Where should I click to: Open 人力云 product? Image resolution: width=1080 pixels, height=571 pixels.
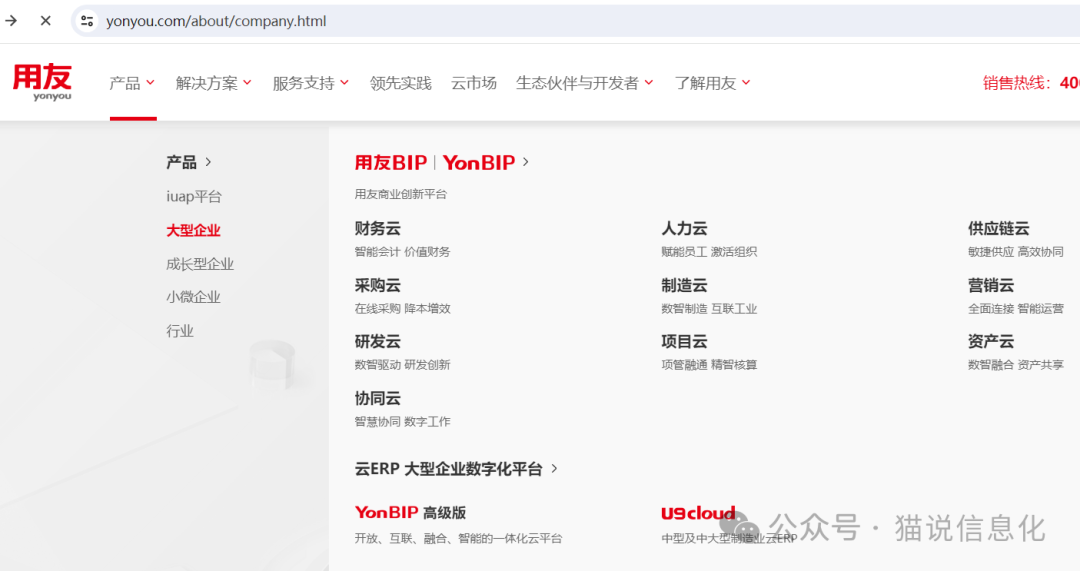click(x=684, y=228)
